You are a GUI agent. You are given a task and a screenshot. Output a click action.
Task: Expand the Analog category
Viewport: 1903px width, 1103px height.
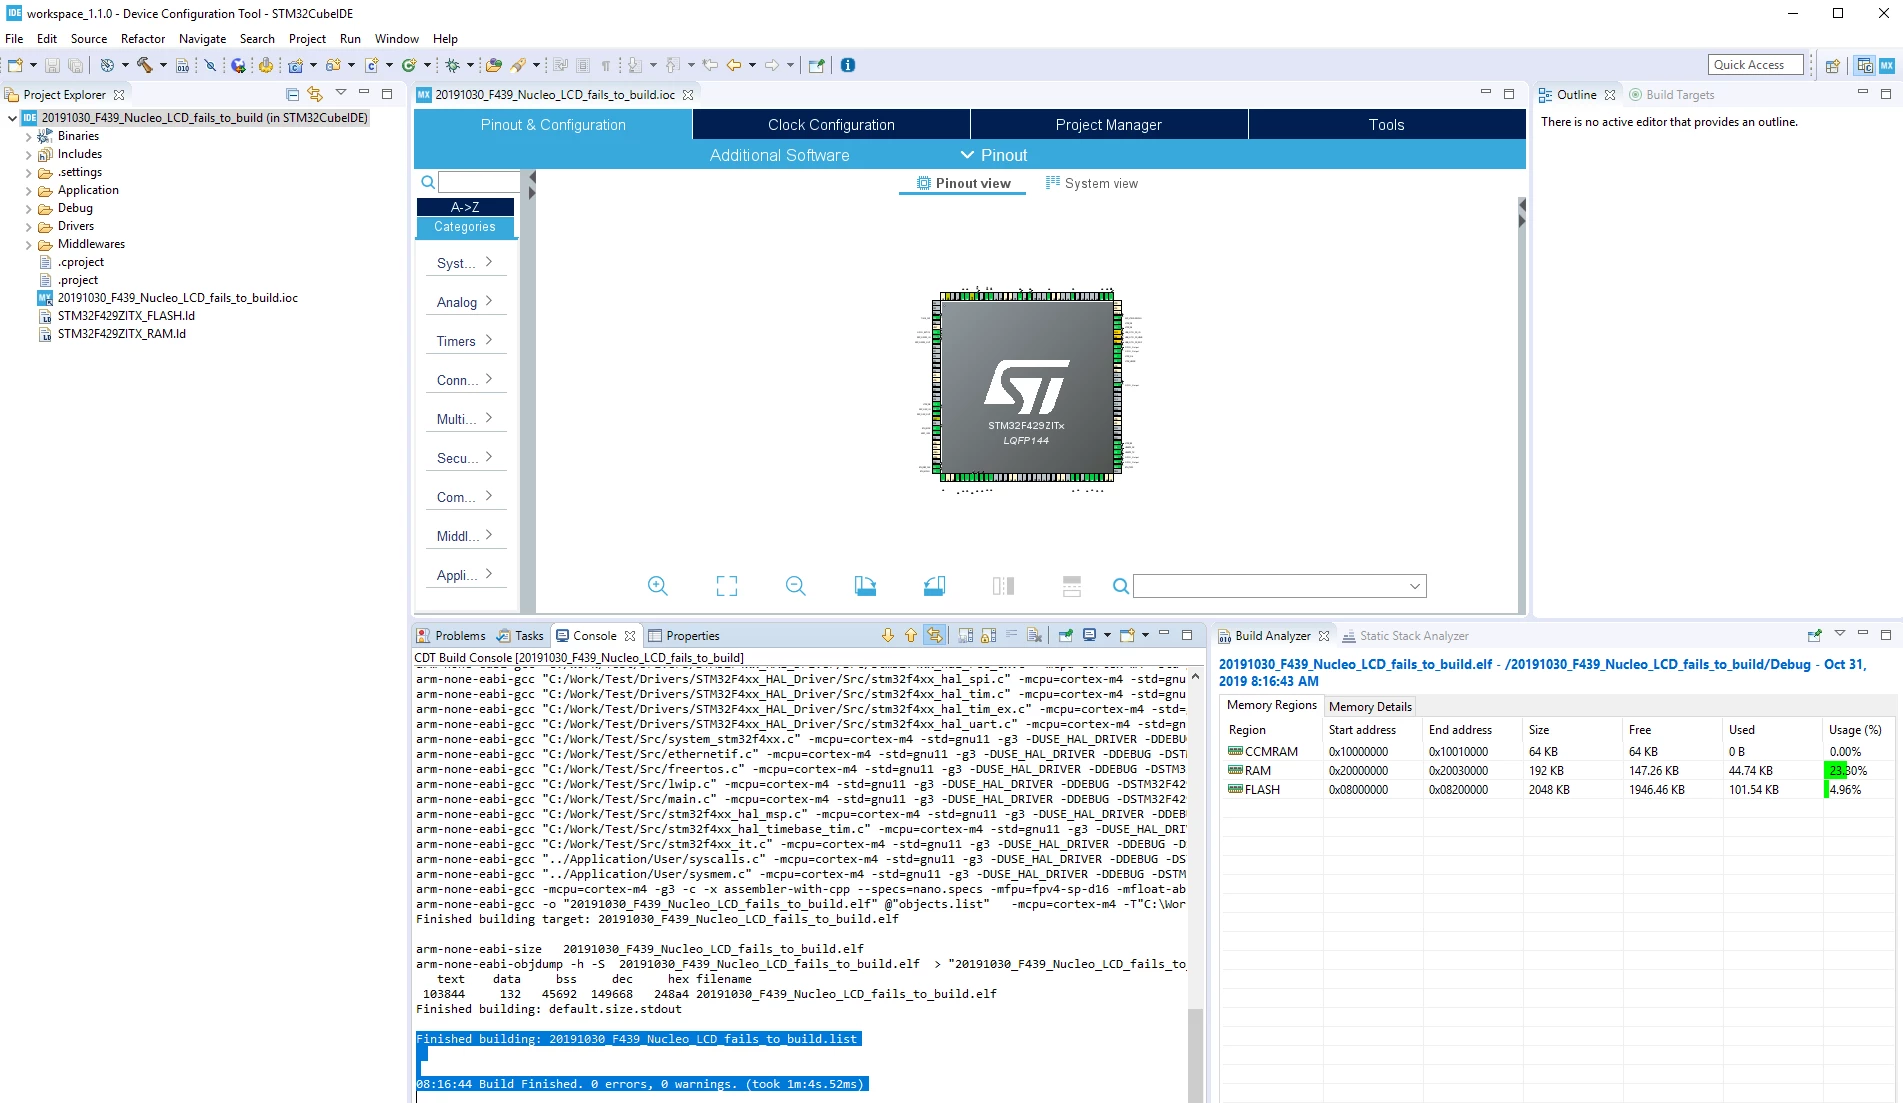click(465, 302)
